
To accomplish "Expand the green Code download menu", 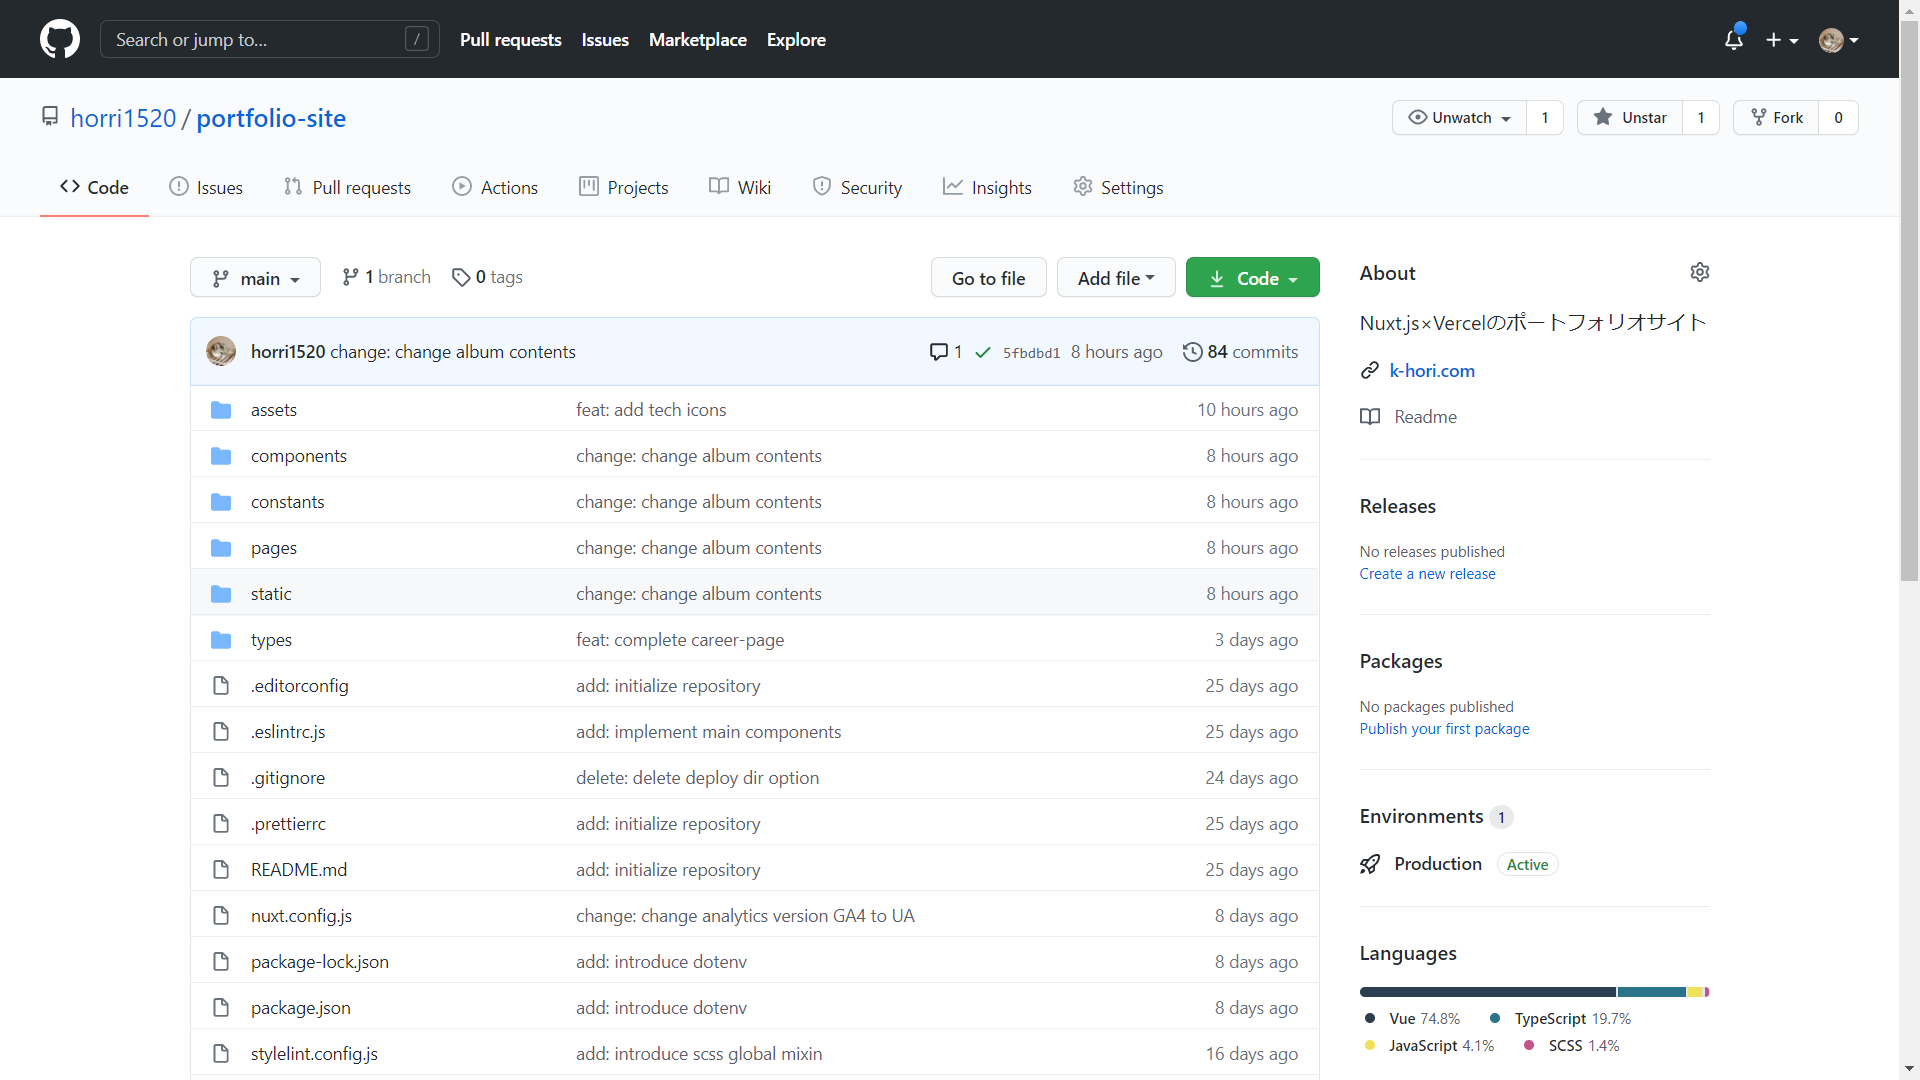I will pyautogui.click(x=1252, y=277).
